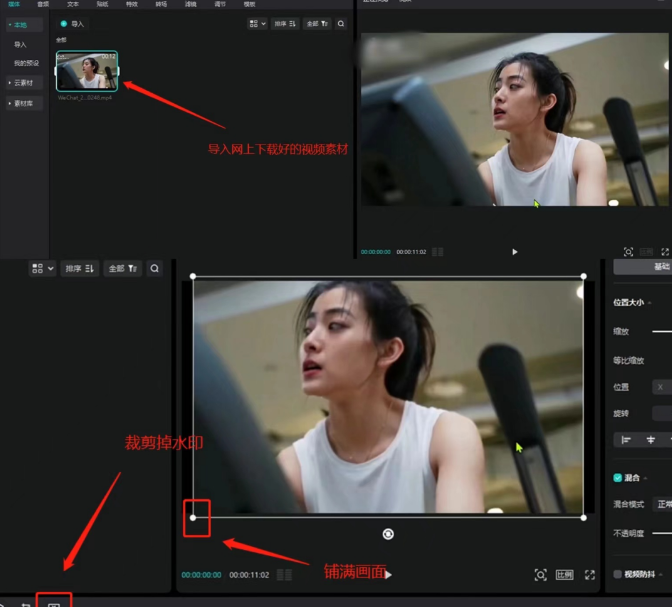672x607 pixels.
Task: Open the 比例 aspect ratio button in the lower preview
Action: point(564,575)
